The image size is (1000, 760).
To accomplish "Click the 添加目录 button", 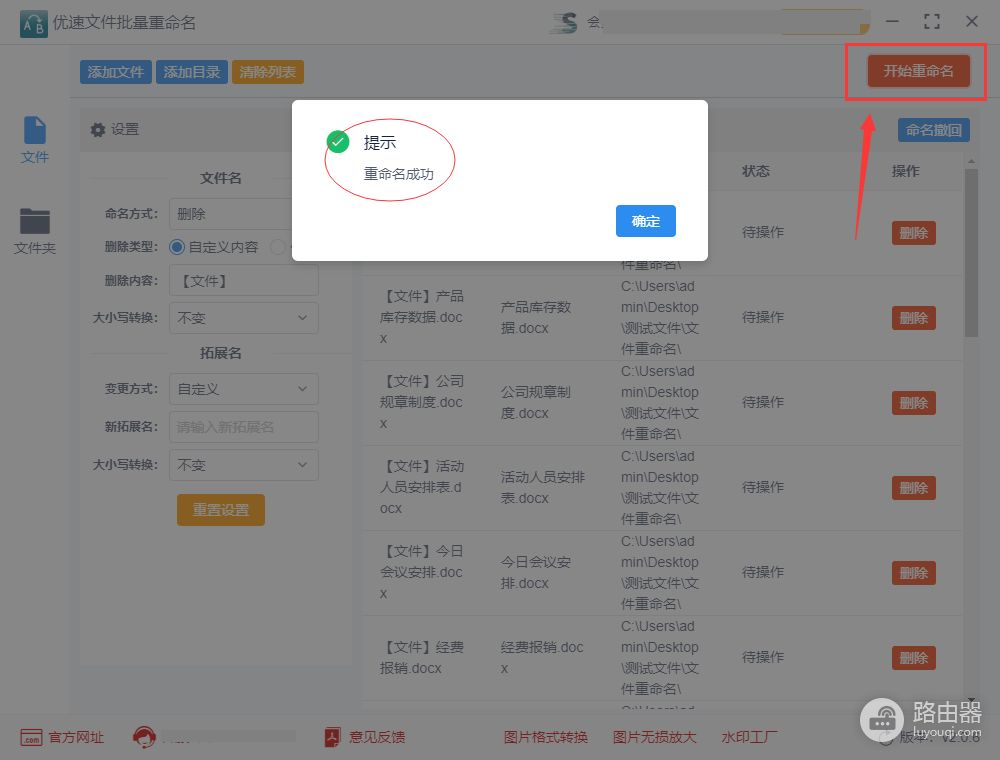I will pos(191,72).
